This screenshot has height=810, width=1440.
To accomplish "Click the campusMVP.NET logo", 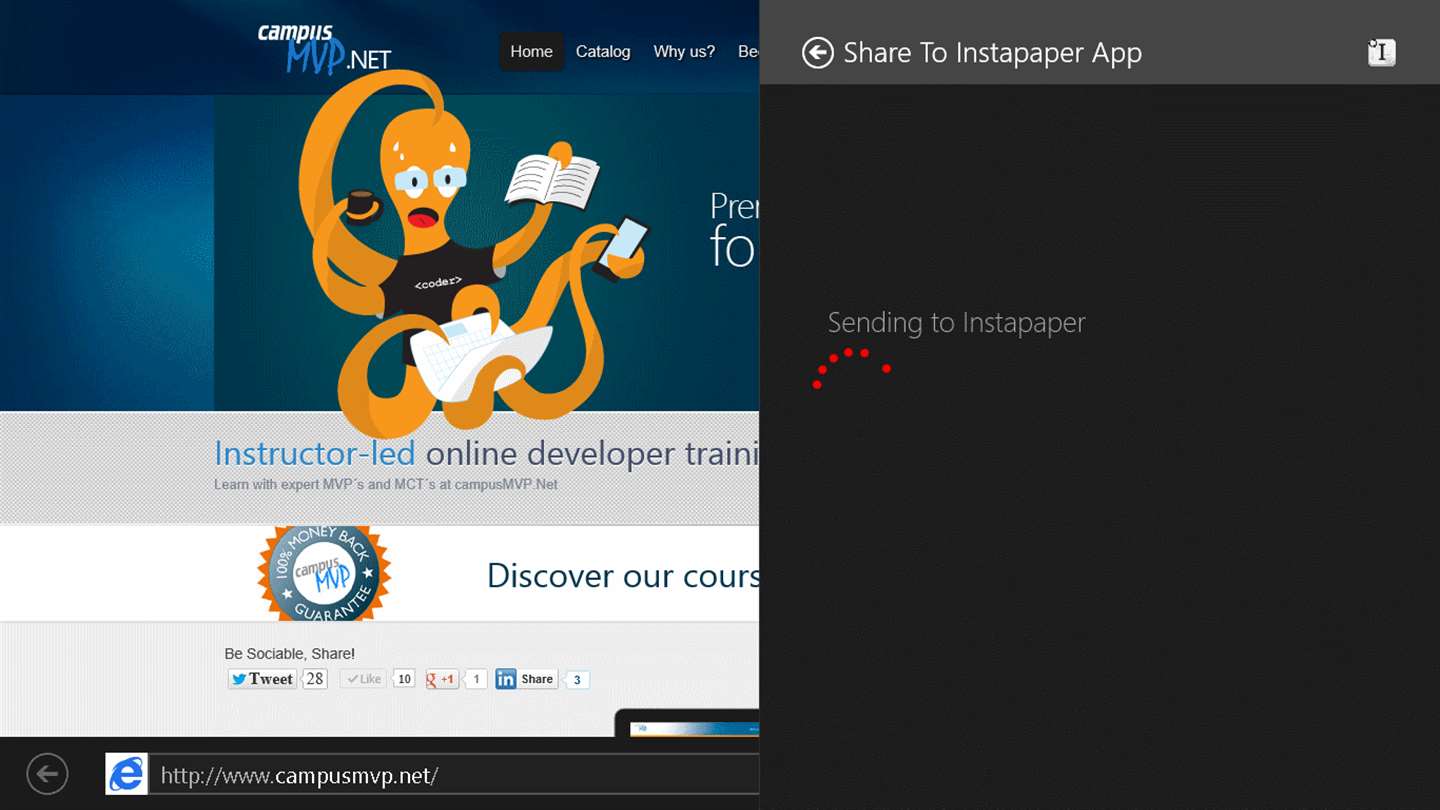I will [324, 49].
